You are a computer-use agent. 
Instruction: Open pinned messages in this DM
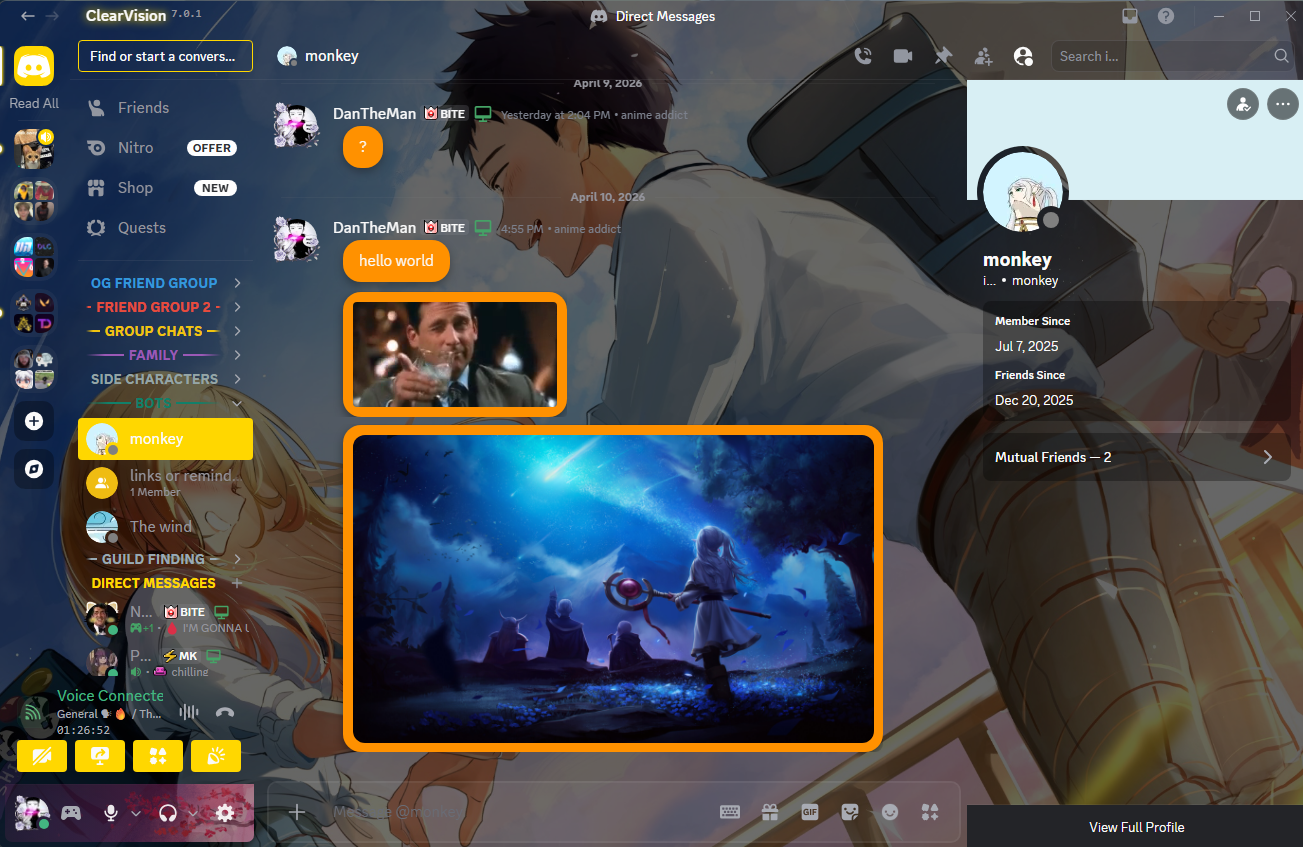click(943, 56)
